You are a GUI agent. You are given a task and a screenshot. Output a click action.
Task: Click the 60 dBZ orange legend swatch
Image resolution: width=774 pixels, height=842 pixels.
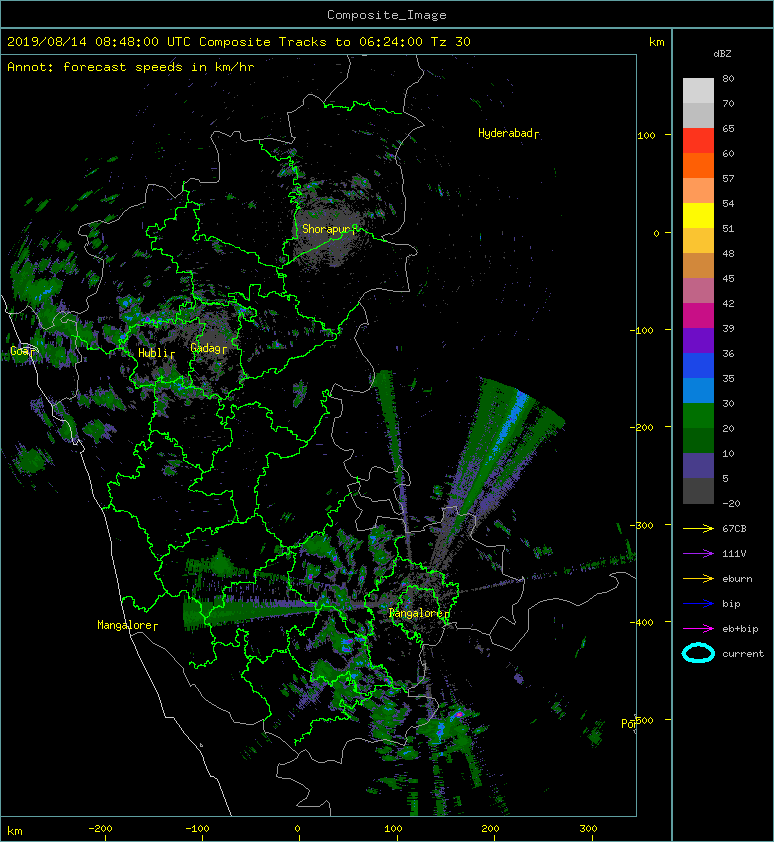[698, 165]
